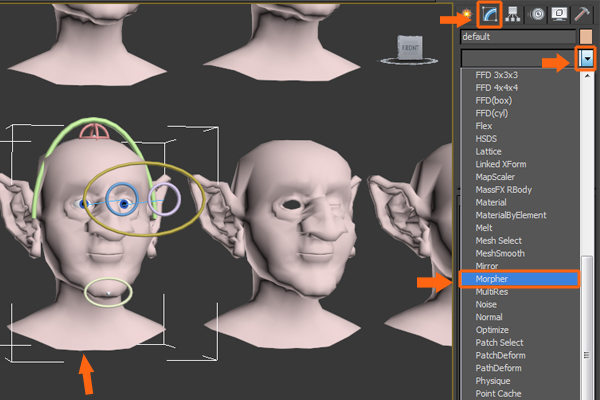Image resolution: width=600 pixels, height=400 pixels.
Task: Expand the Modifier List dropdown arrow
Action: pos(586,59)
